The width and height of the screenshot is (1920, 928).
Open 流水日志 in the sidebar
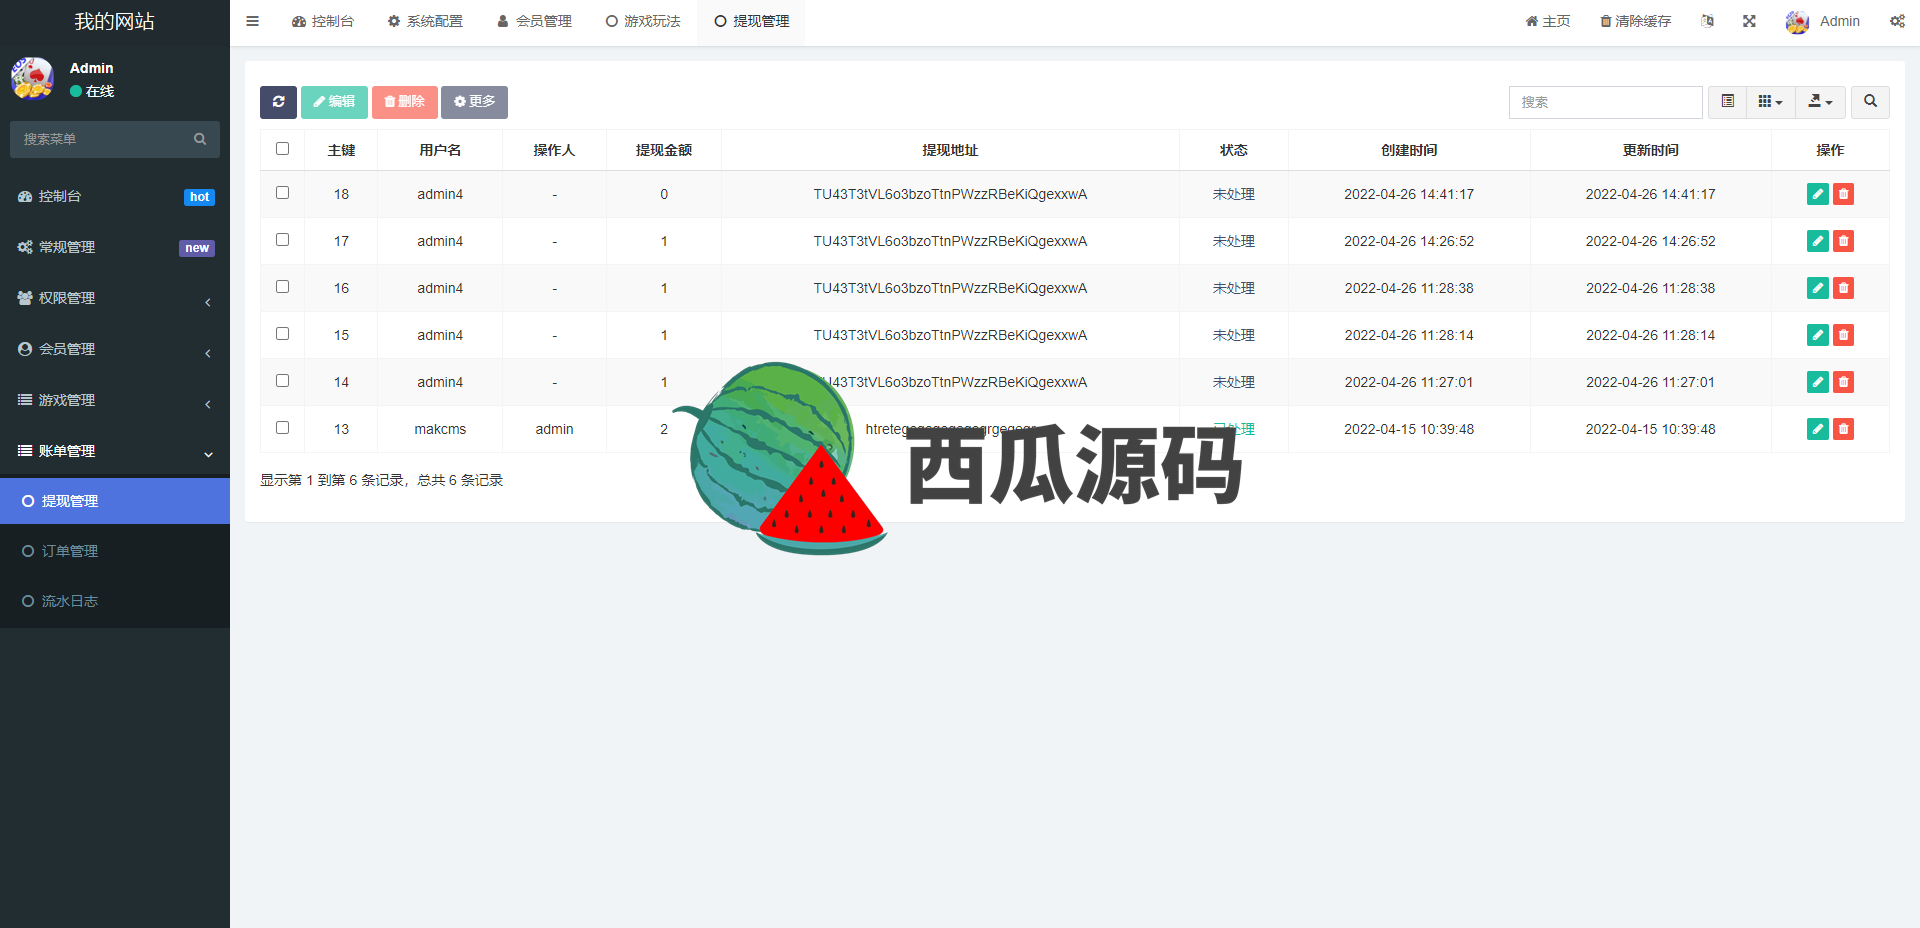pos(115,601)
